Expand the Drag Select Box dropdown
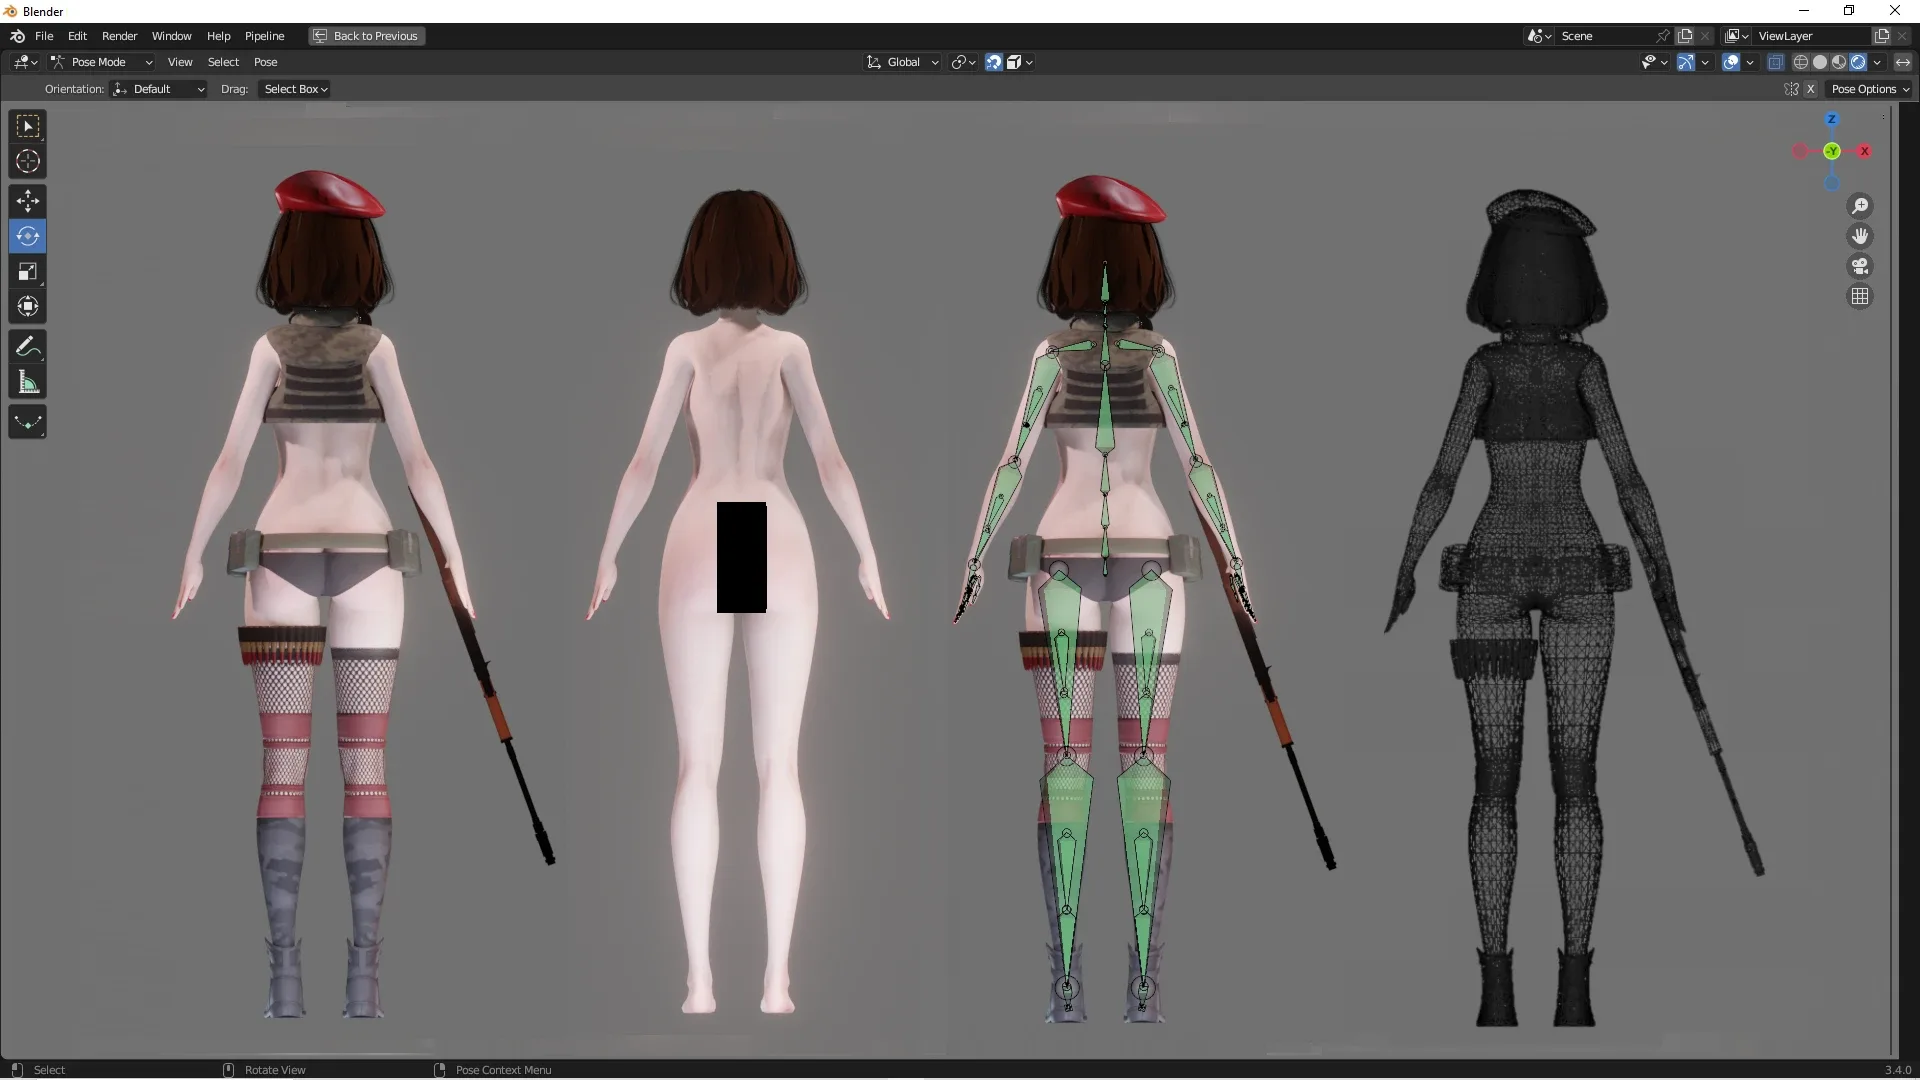This screenshot has width=1920, height=1080. pyautogui.click(x=293, y=88)
